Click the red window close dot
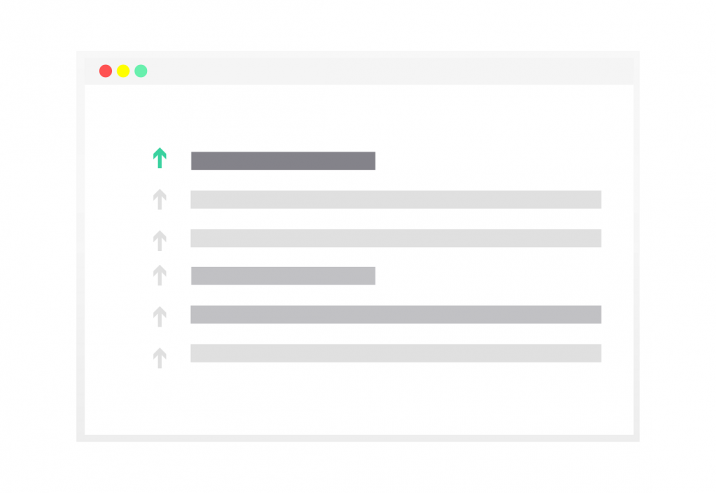Screen dimensions: 716x493 click(105, 71)
